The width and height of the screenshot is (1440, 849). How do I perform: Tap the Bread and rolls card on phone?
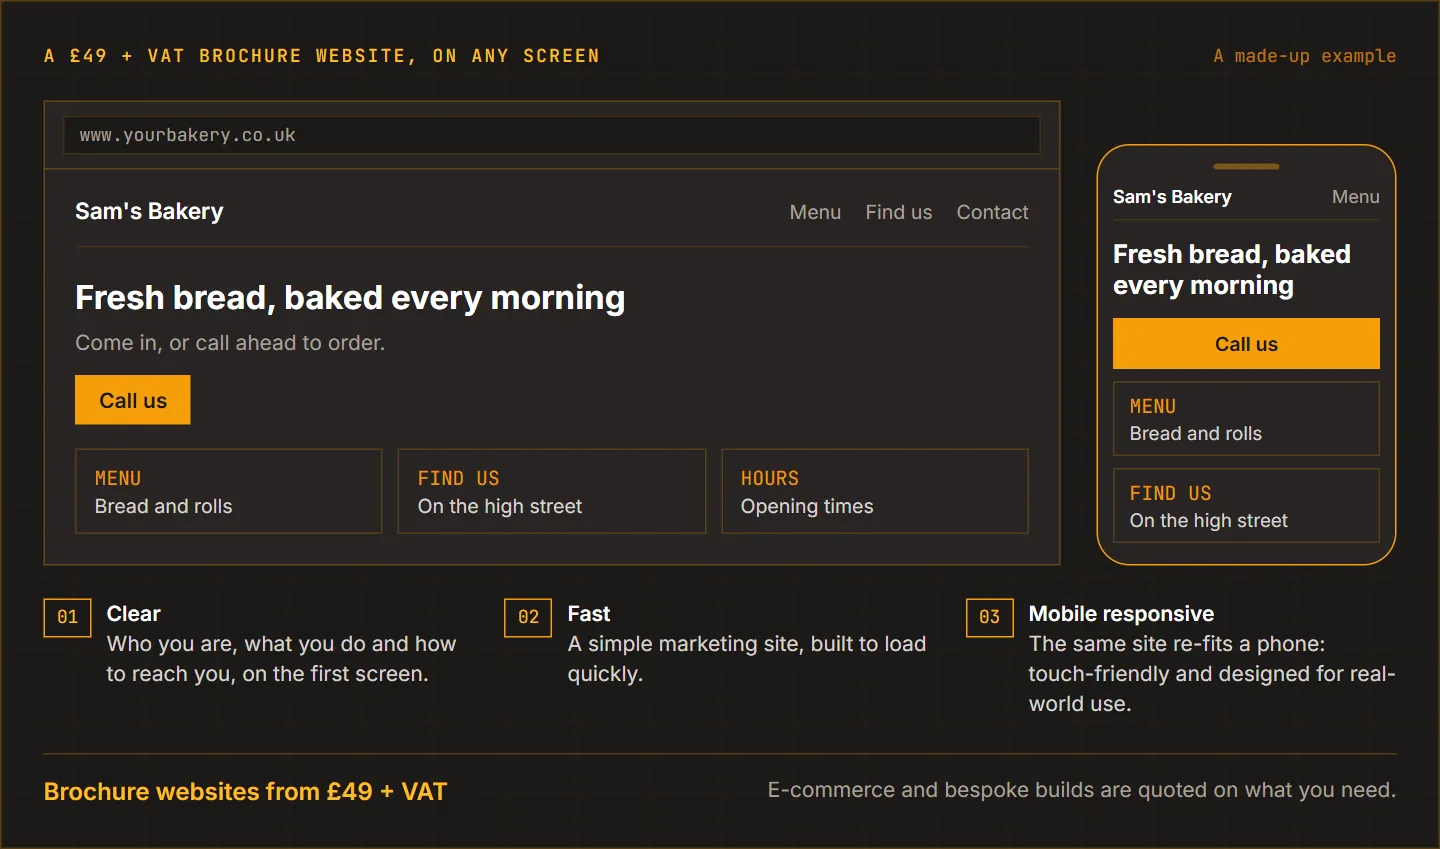click(x=1246, y=419)
